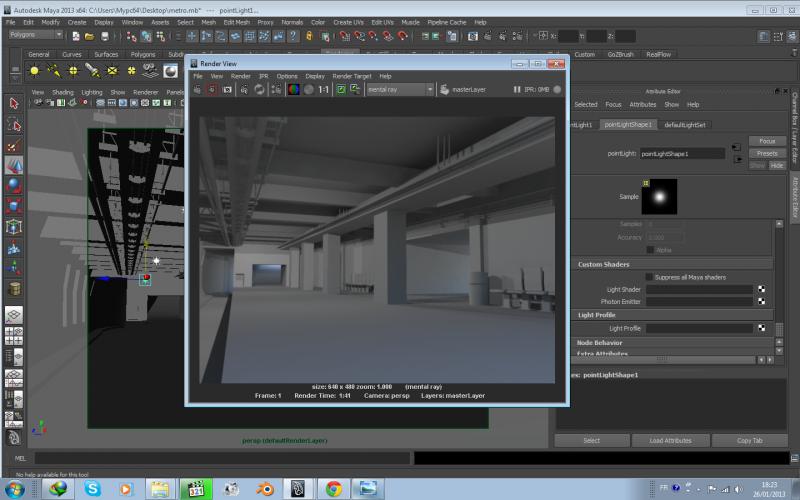Screen dimensions: 800x500
Task: Click the ambient light shelf icon
Action: pyautogui.click(x=34, y=71)
